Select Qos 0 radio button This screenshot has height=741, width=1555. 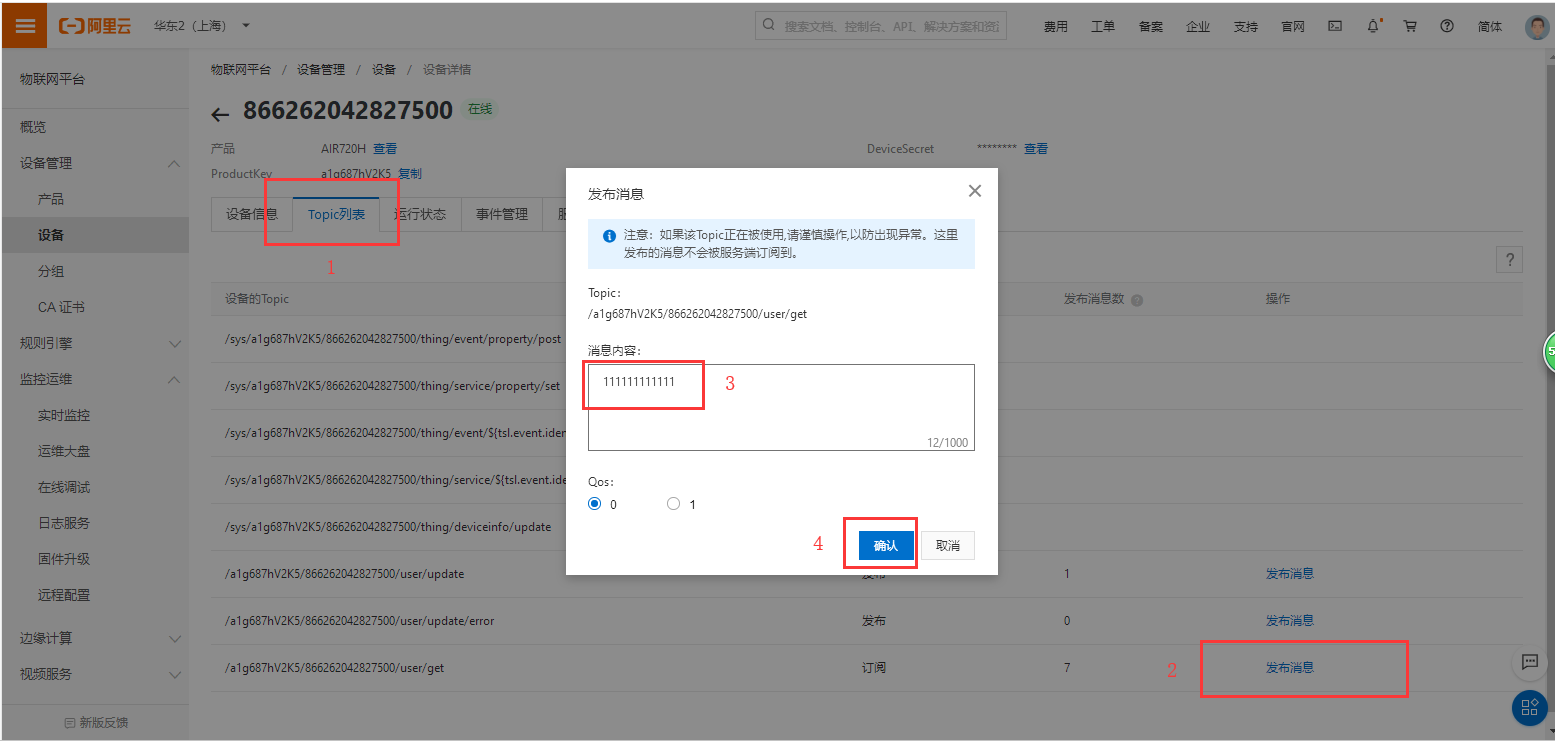tap(595, 504)
